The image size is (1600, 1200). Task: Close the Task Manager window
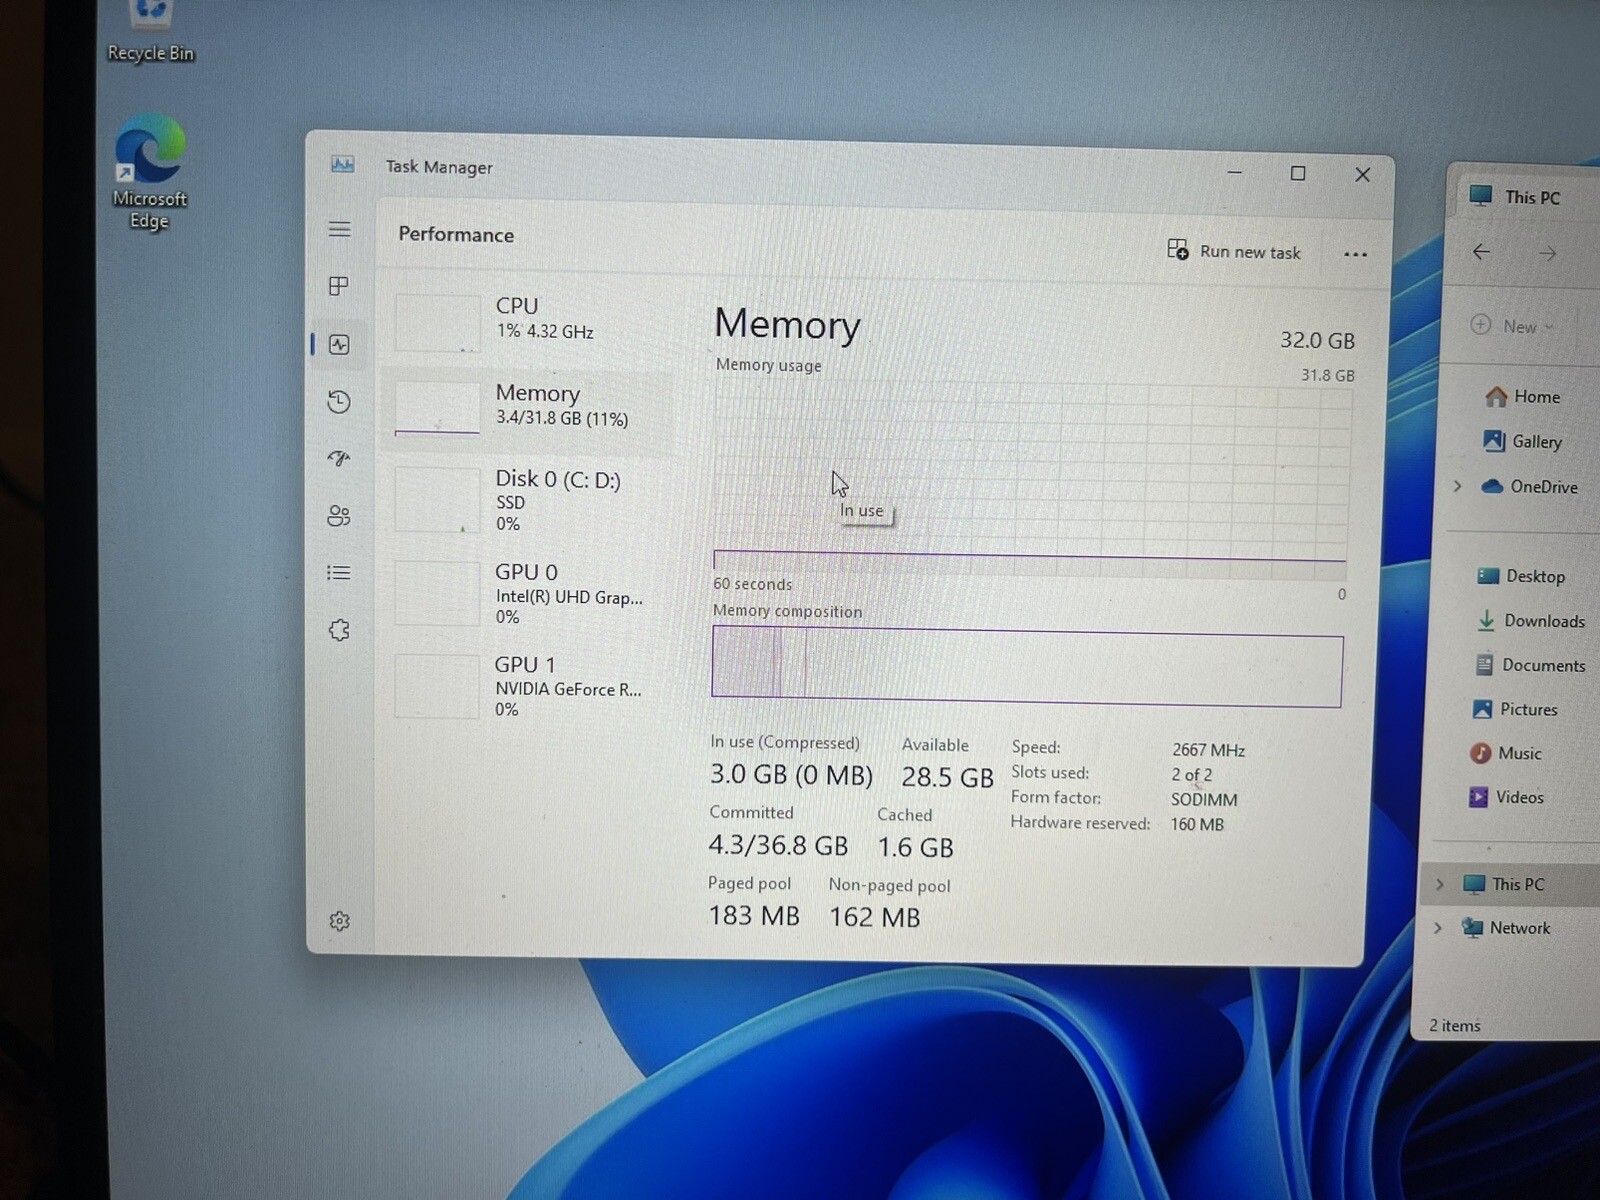pyautogui.click(x=1362, y=175)
